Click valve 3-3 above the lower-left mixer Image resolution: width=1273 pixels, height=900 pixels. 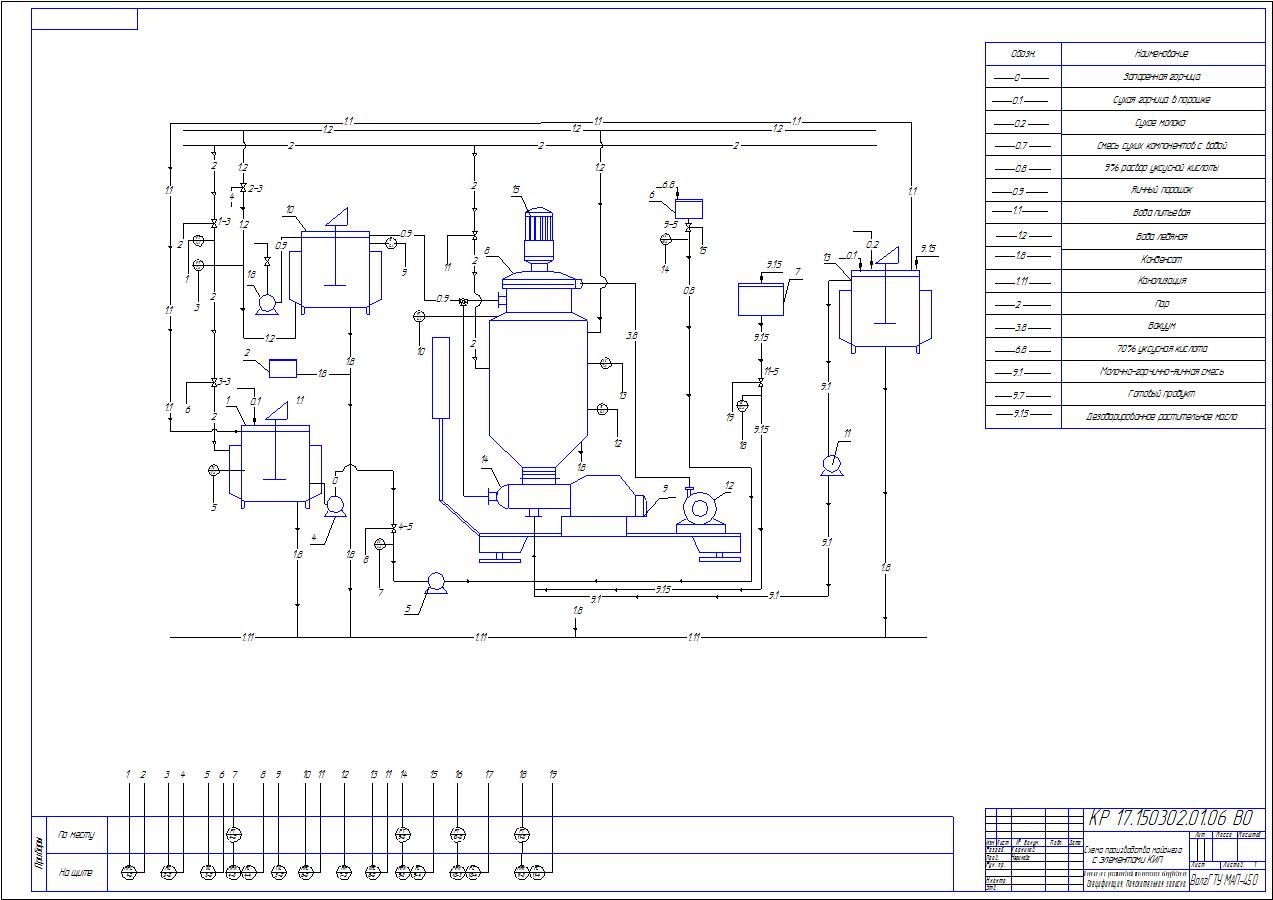pyautogui.click(x=214, y=382)
